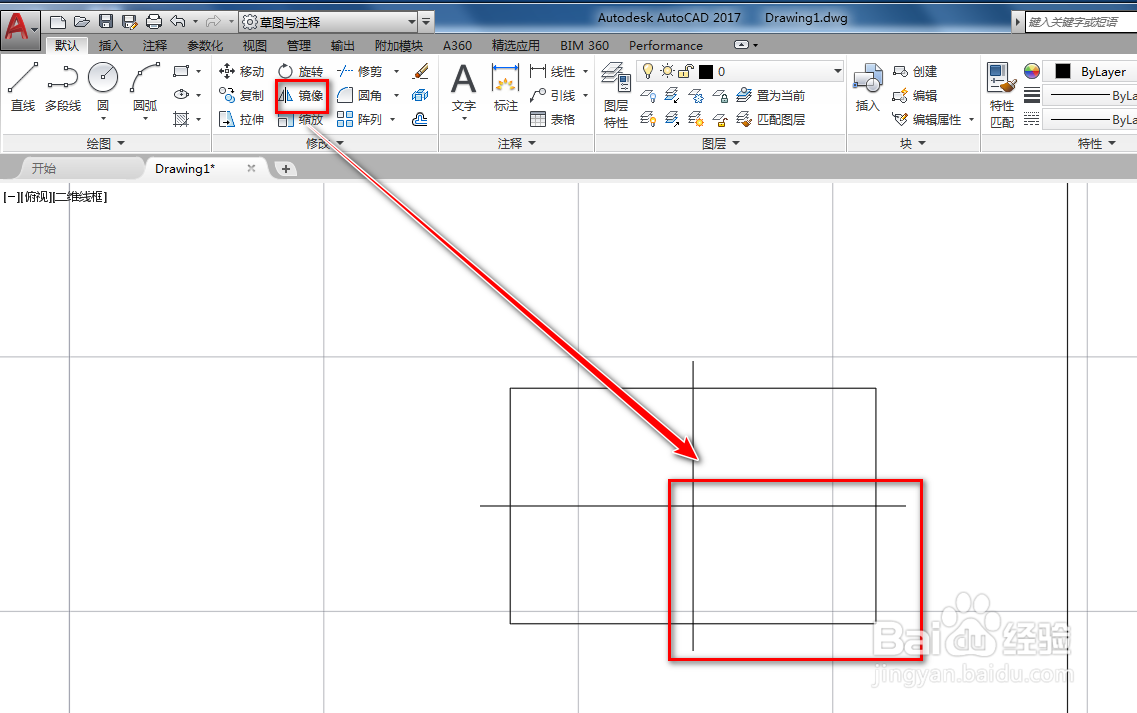Select the Trim (修剪) tool
Image resolution: width=1137 pixels, height=713 pixels.
coord(360,71)
